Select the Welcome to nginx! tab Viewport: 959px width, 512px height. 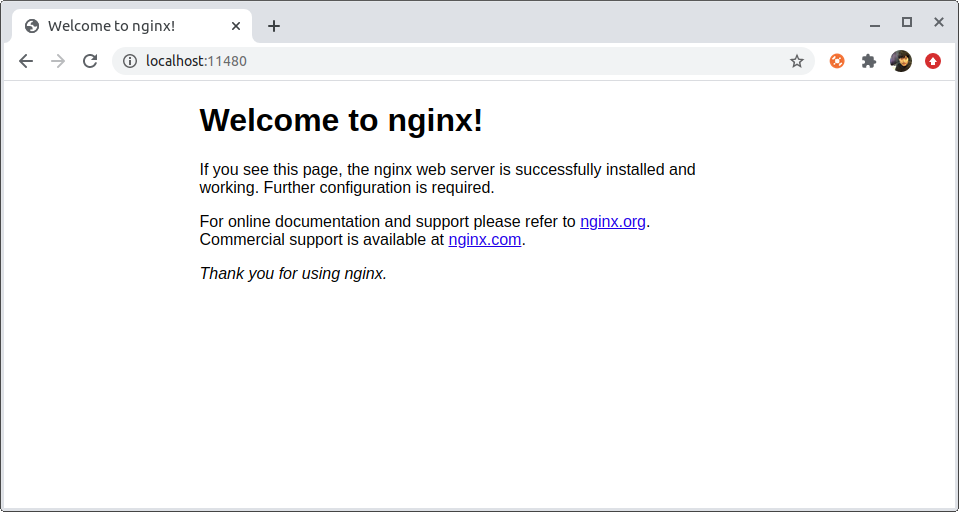tap(131, 26)
